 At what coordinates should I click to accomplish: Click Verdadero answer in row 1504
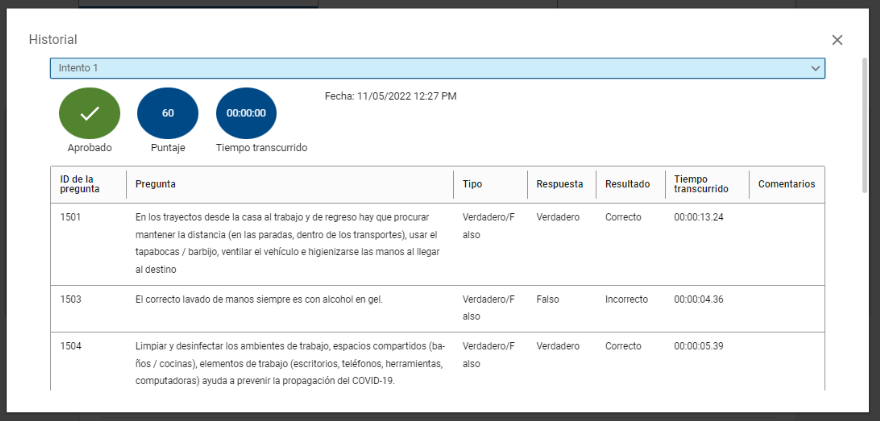pyautogui.click(x=558, y=346)
